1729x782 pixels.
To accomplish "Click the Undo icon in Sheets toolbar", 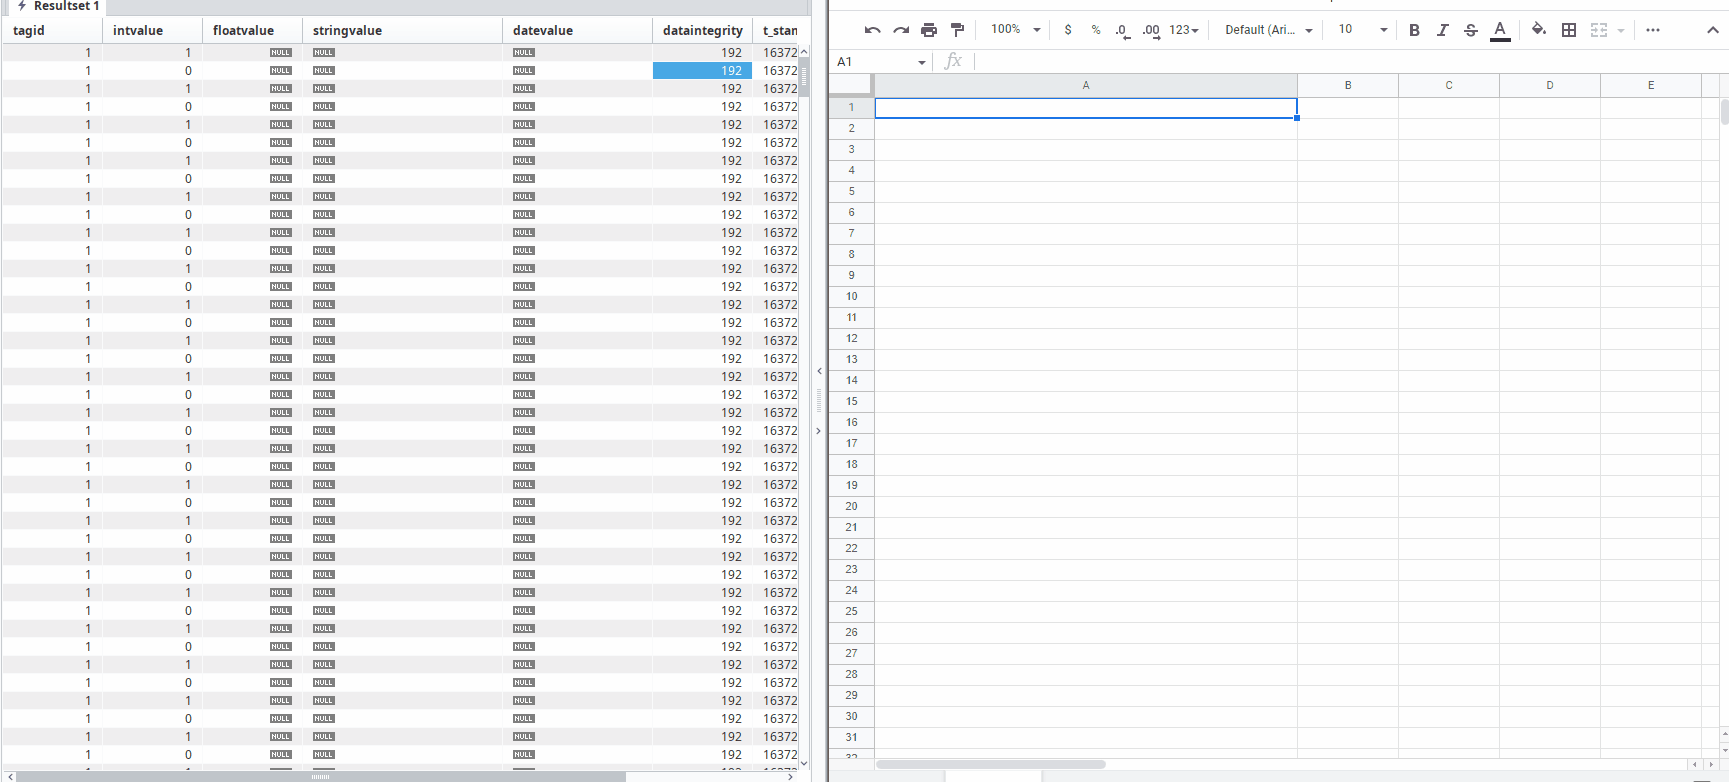I will coord(872,30).
